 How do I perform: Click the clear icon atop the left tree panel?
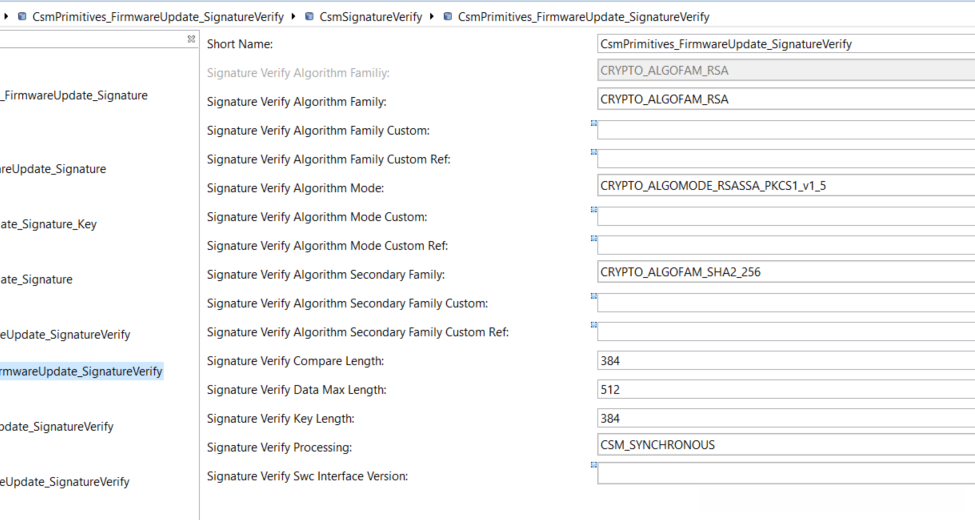[x=191, y=39]
